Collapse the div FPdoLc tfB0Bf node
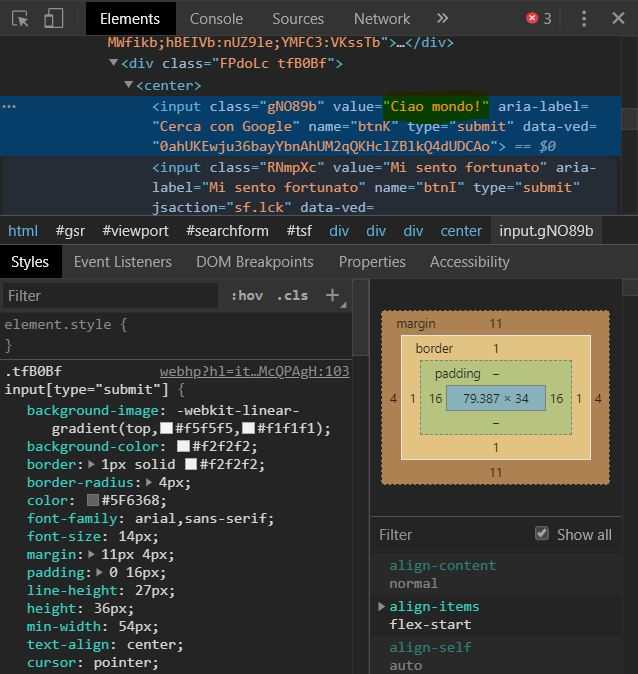 (x=113, y=64)
